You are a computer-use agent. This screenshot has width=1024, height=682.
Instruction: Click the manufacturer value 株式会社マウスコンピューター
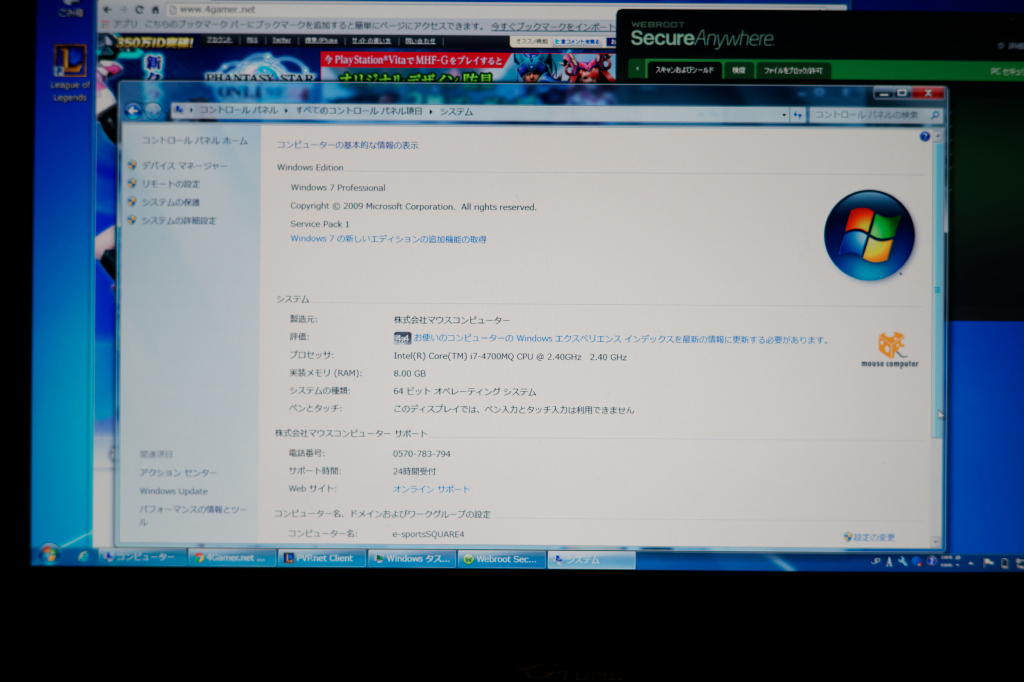[451, 320]
